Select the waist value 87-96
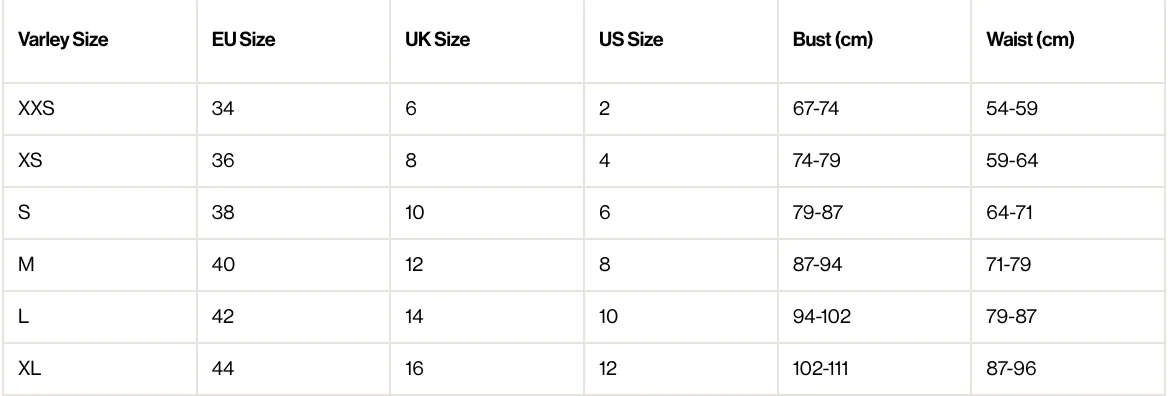The image size is (1168, 396). point(1012,368)
